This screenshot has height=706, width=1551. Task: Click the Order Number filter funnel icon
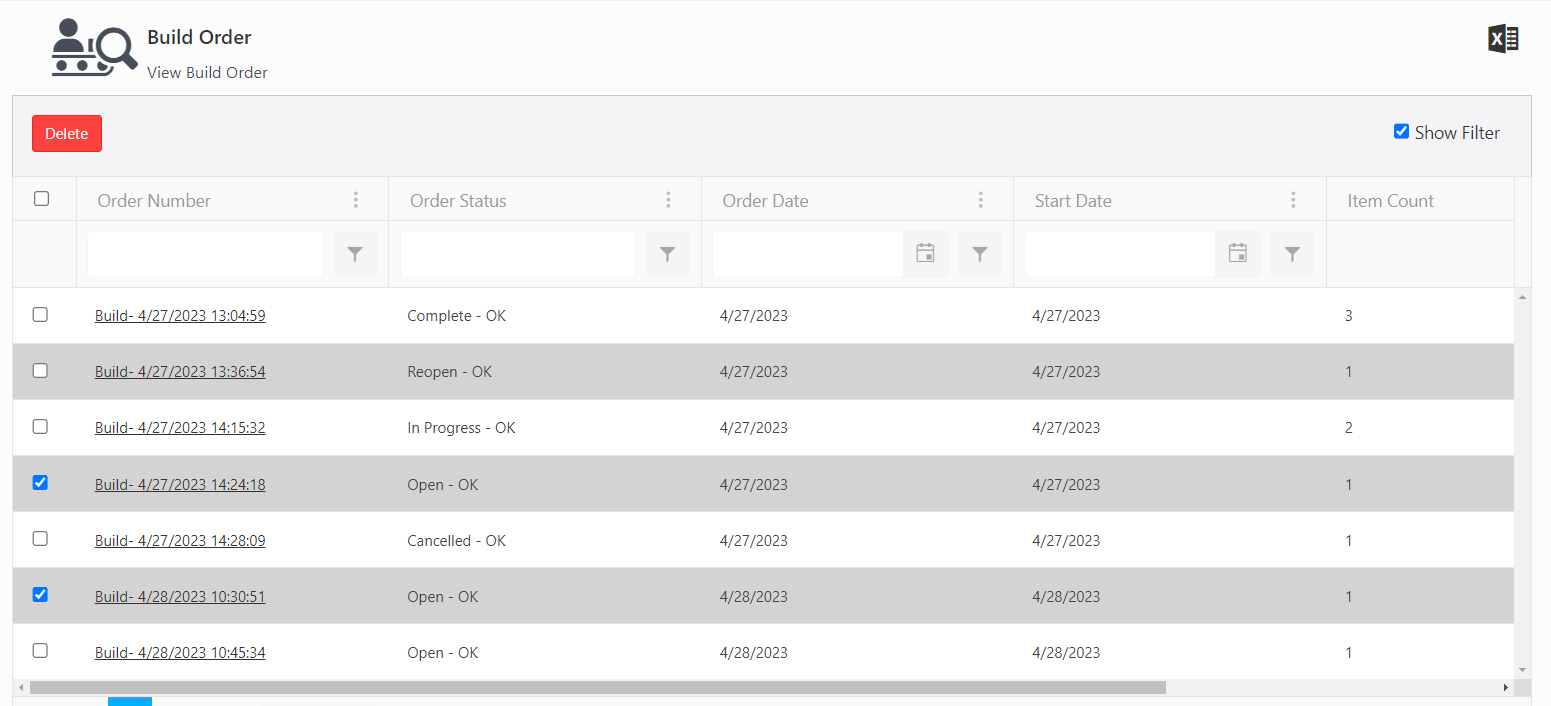point(355,254)
